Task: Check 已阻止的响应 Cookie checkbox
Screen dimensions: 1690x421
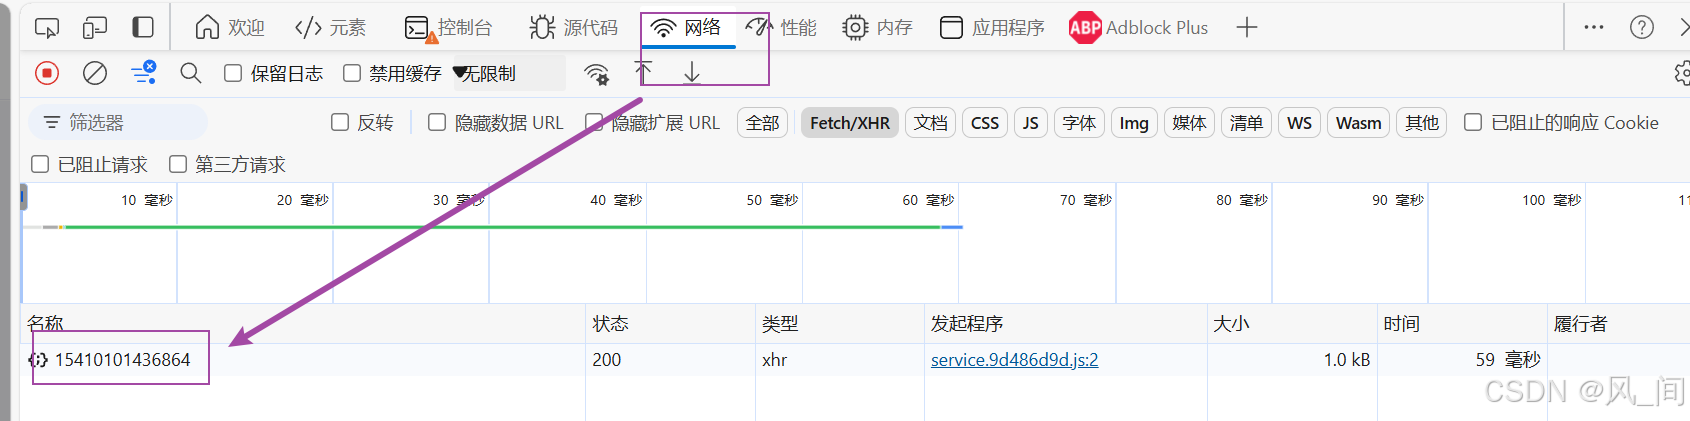Action: [x=1473, y=122]
